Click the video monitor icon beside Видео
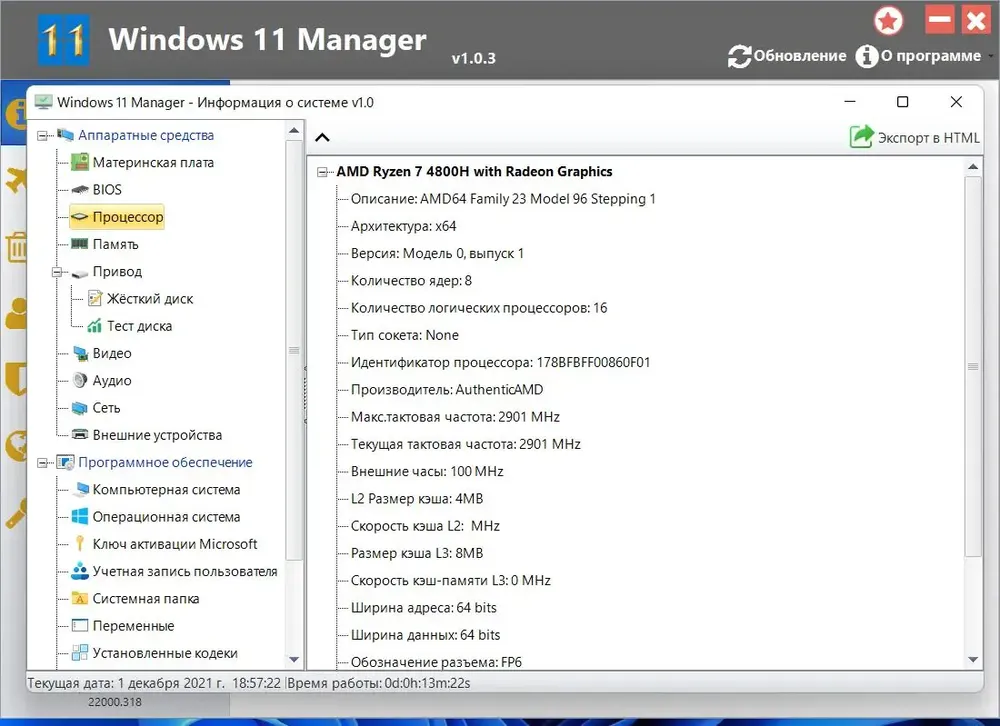The image size is (1000, 726). (80, 353)
